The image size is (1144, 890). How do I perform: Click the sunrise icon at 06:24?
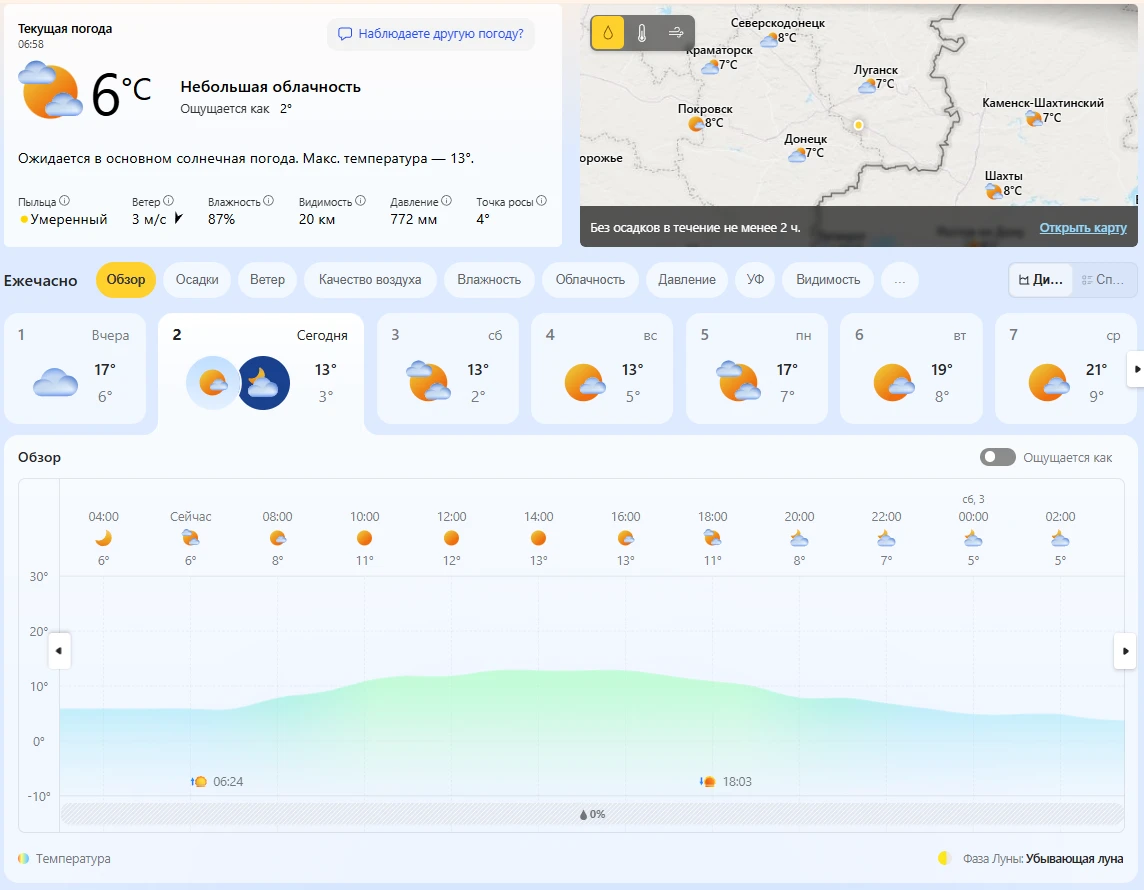click(198, 781)
